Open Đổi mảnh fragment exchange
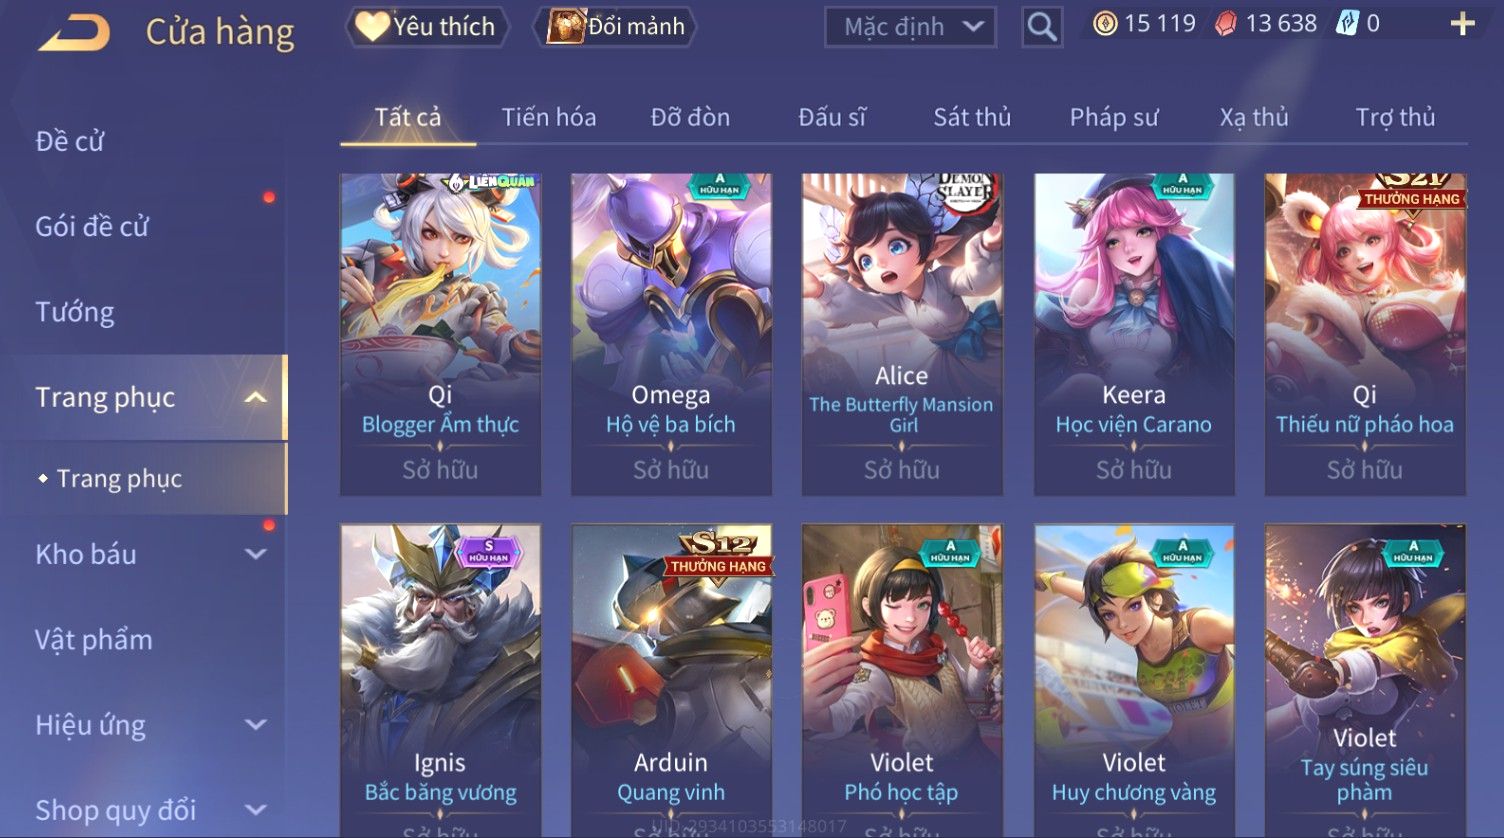Screen dimensions: 1504x838 pyautogui.click(x=615, y=27)
